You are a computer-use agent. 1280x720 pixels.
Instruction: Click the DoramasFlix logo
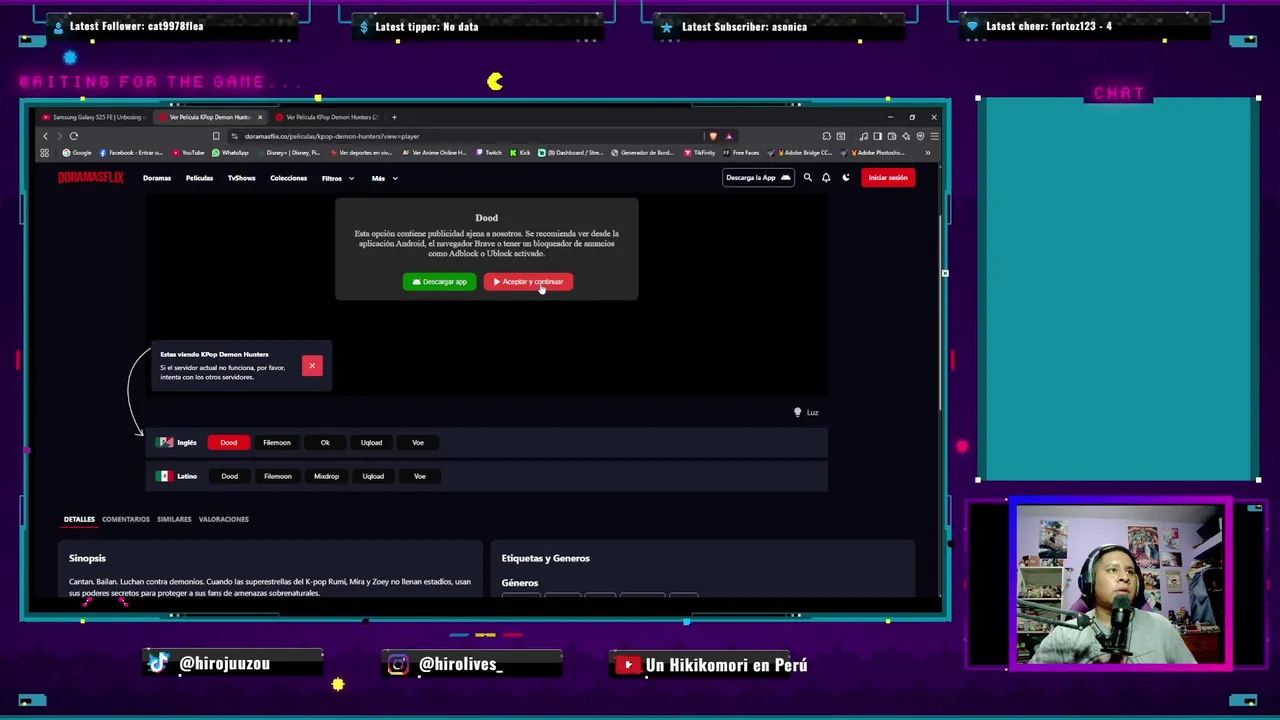[90, 178]
